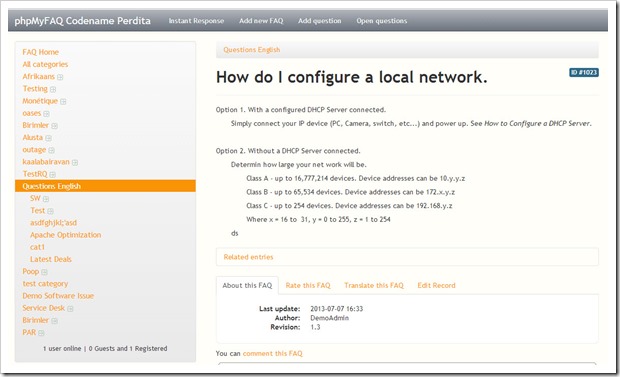Image resolution: width=620 pixels, height=377 pixels.
Task: Open the PAR category link
Action: [29, 332]
